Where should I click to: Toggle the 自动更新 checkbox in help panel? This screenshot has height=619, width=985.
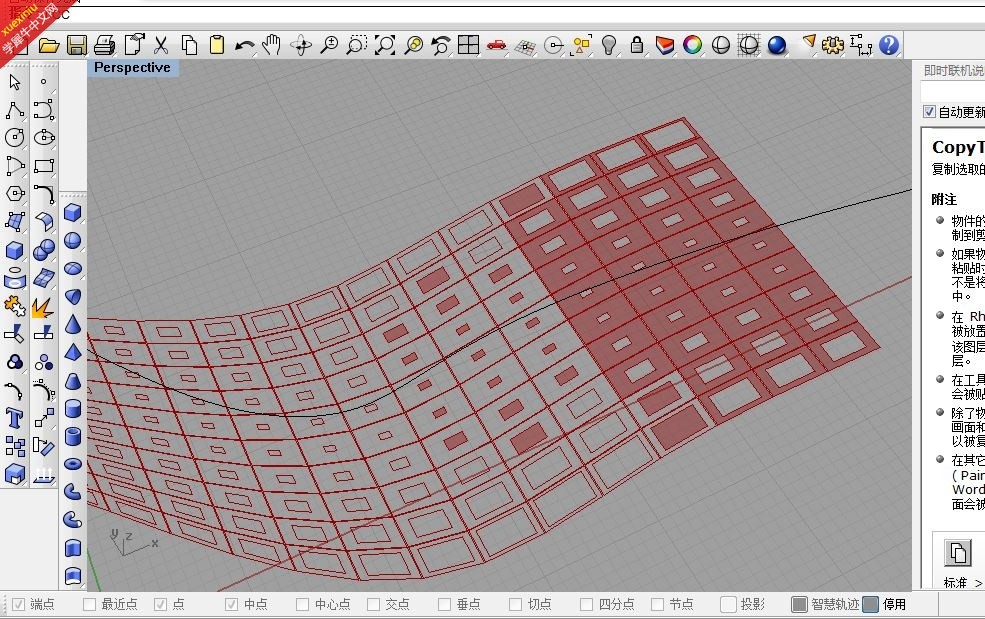coord(930,112)
